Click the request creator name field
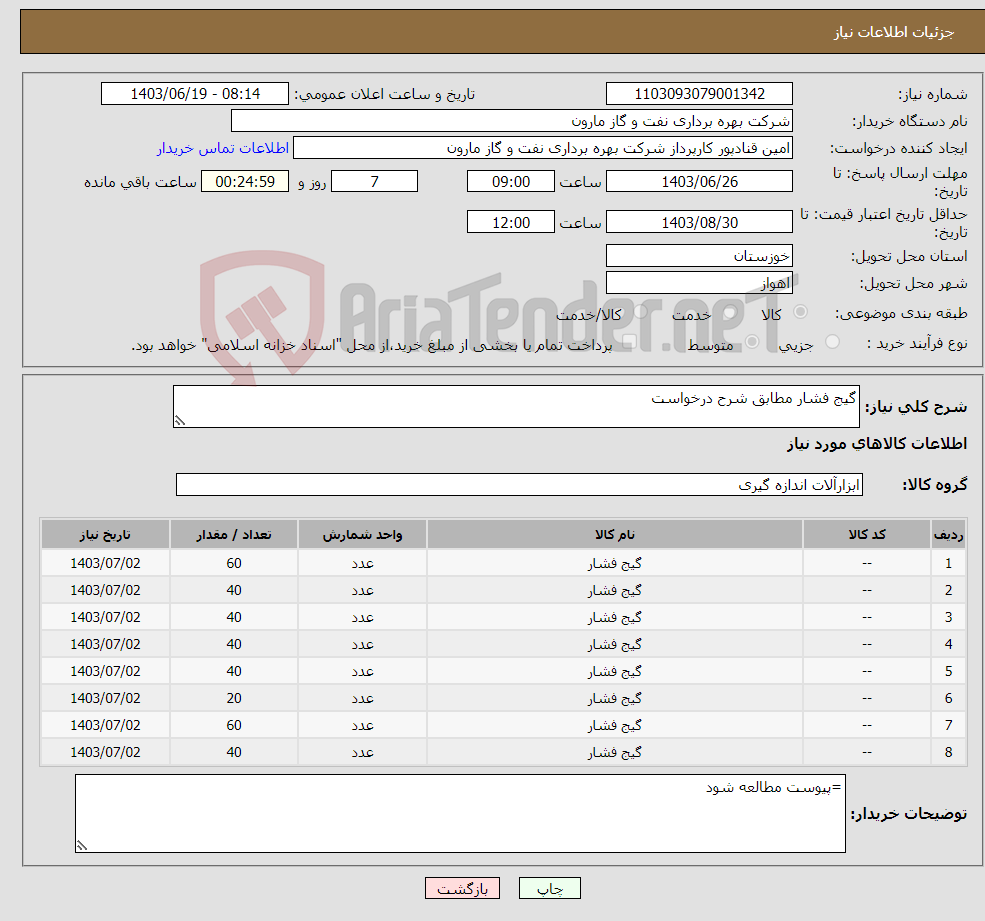Screen dimensions: 985x921 click(543, 148)
